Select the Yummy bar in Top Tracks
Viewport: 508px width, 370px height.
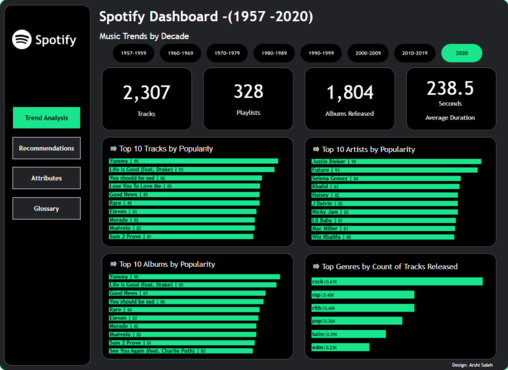tap(193, 161)
